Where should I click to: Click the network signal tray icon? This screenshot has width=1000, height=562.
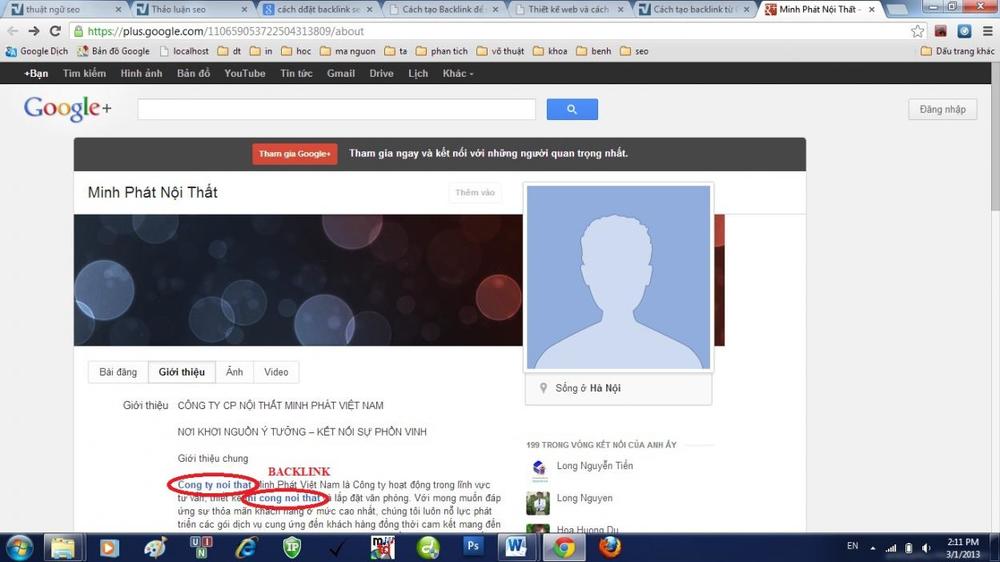tap(891, 548)
